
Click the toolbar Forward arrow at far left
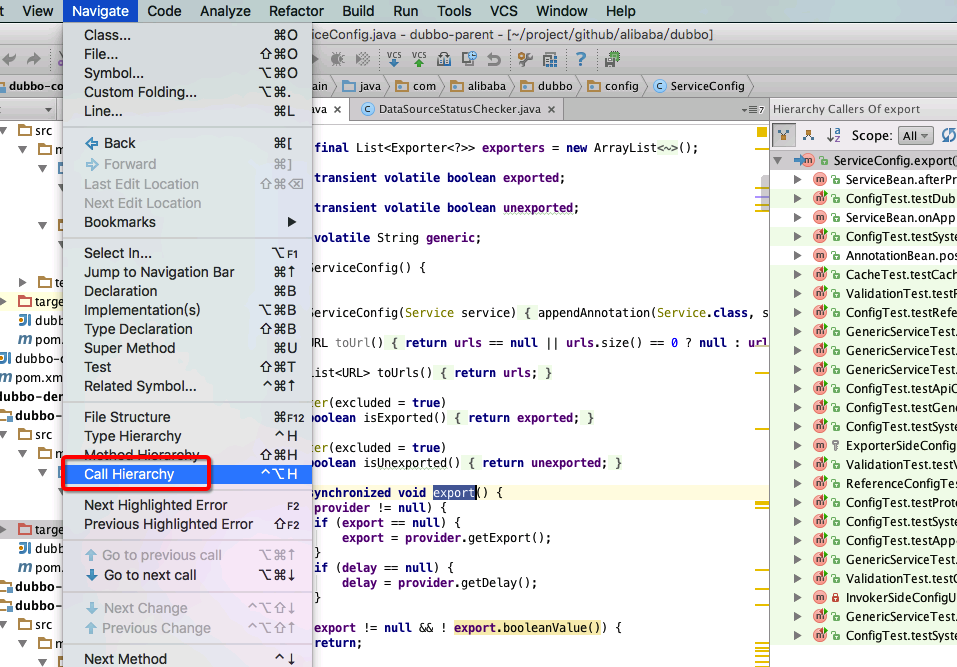click(x=34, y=59)
